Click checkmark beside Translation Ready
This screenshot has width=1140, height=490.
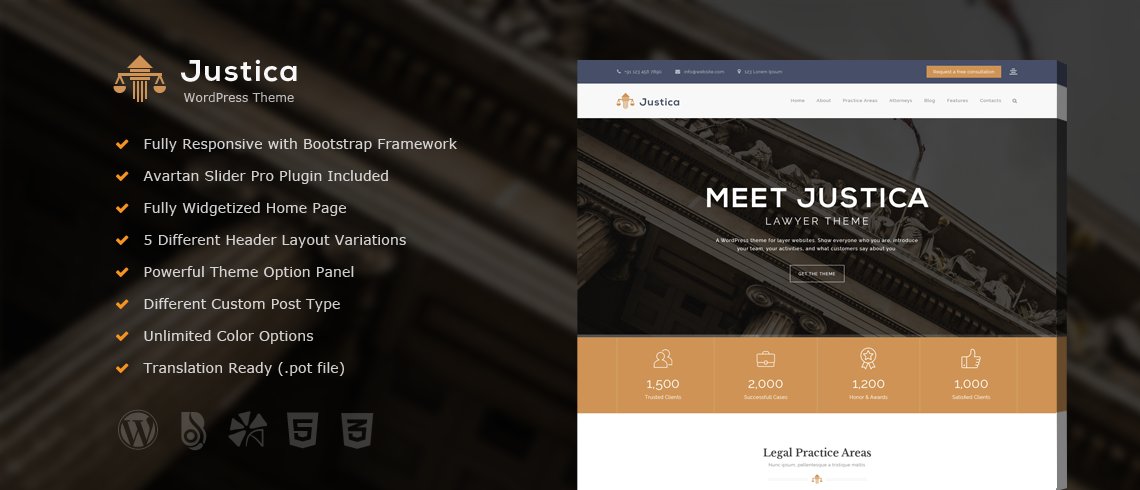pyautogui.click(x=122, y=368)
